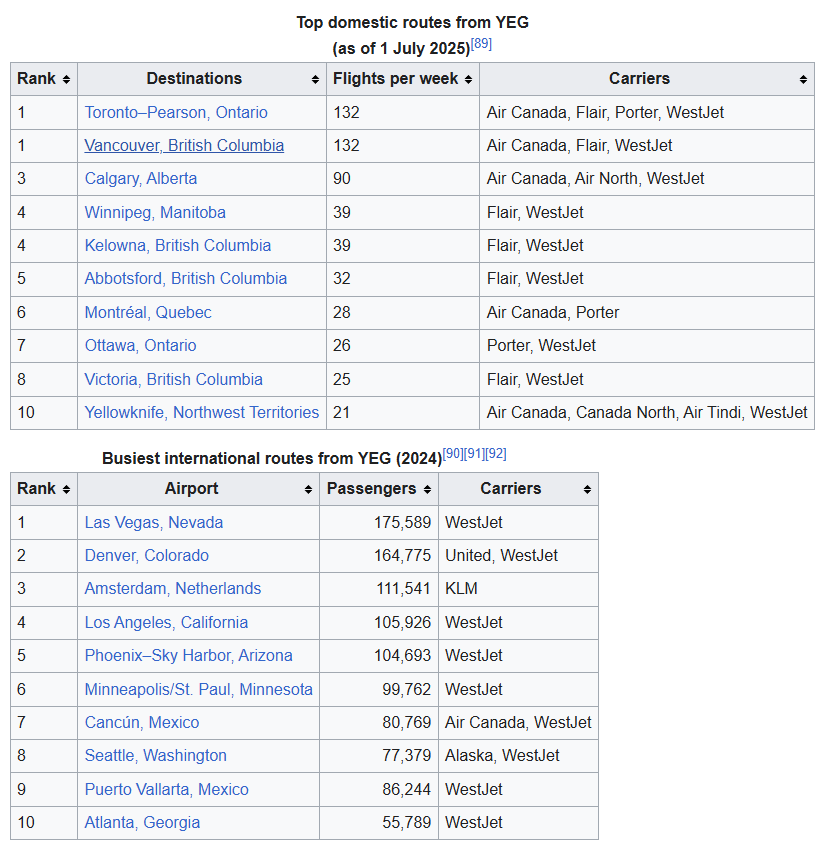Open the Toronto–Pearson, Ontario link
This screenshot has width=829, height=862.
pos(176,112)
